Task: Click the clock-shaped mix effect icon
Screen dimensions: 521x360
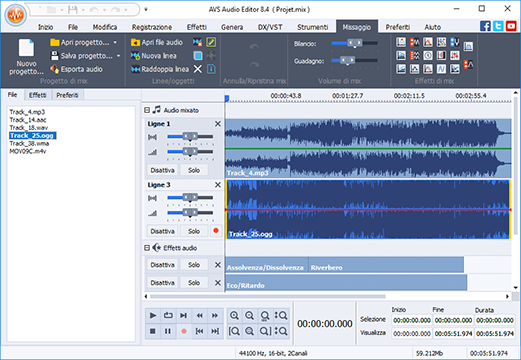Action: point(428,55)
